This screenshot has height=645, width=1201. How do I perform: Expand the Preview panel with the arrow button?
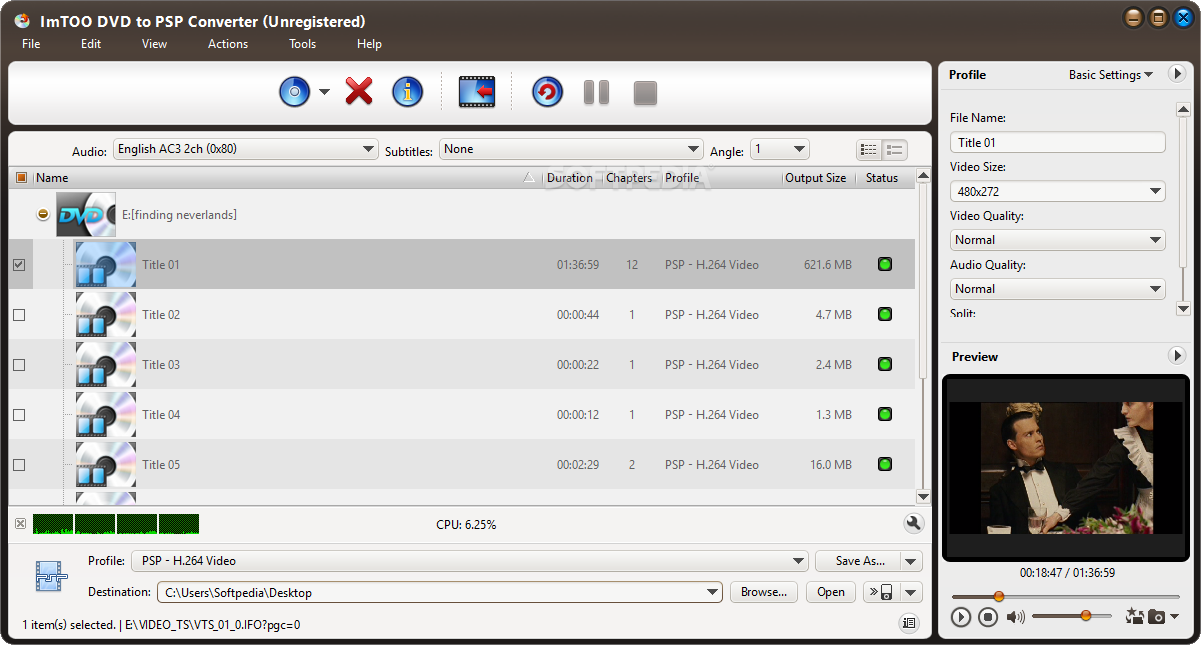[1177, 356]
